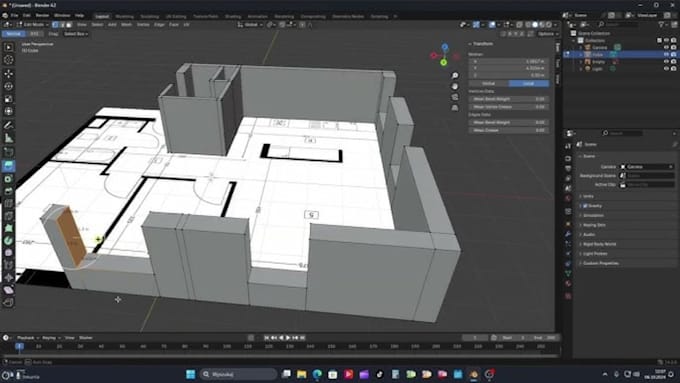Screen dimensions: 680x383
Task: Open the Playback menu in the timeline
Action: point(27,338)
